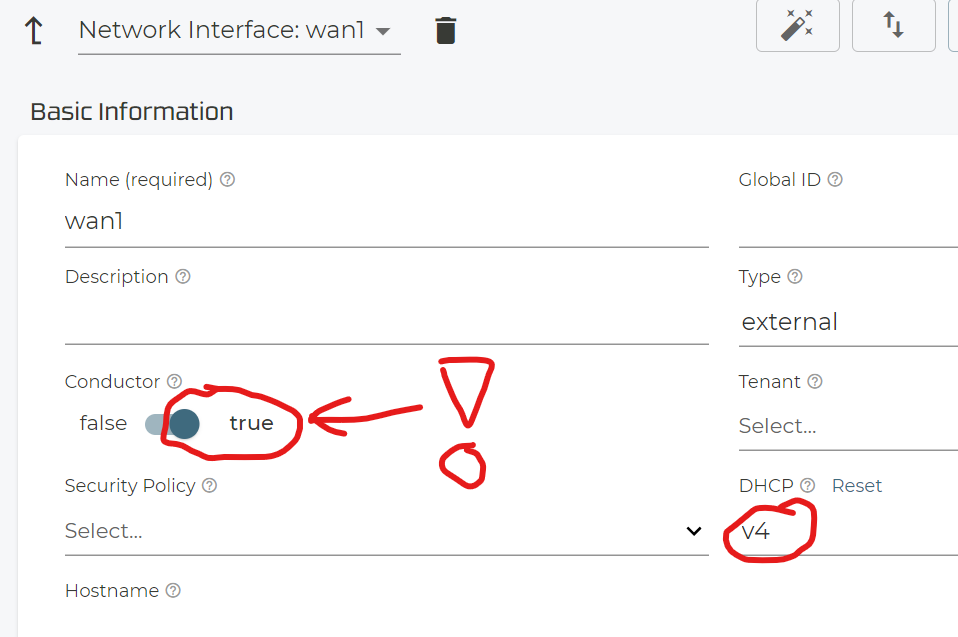Click help icon next to DHCP
Image resolution: width=958 pixels, height=637 pixels.
[808, 486]
